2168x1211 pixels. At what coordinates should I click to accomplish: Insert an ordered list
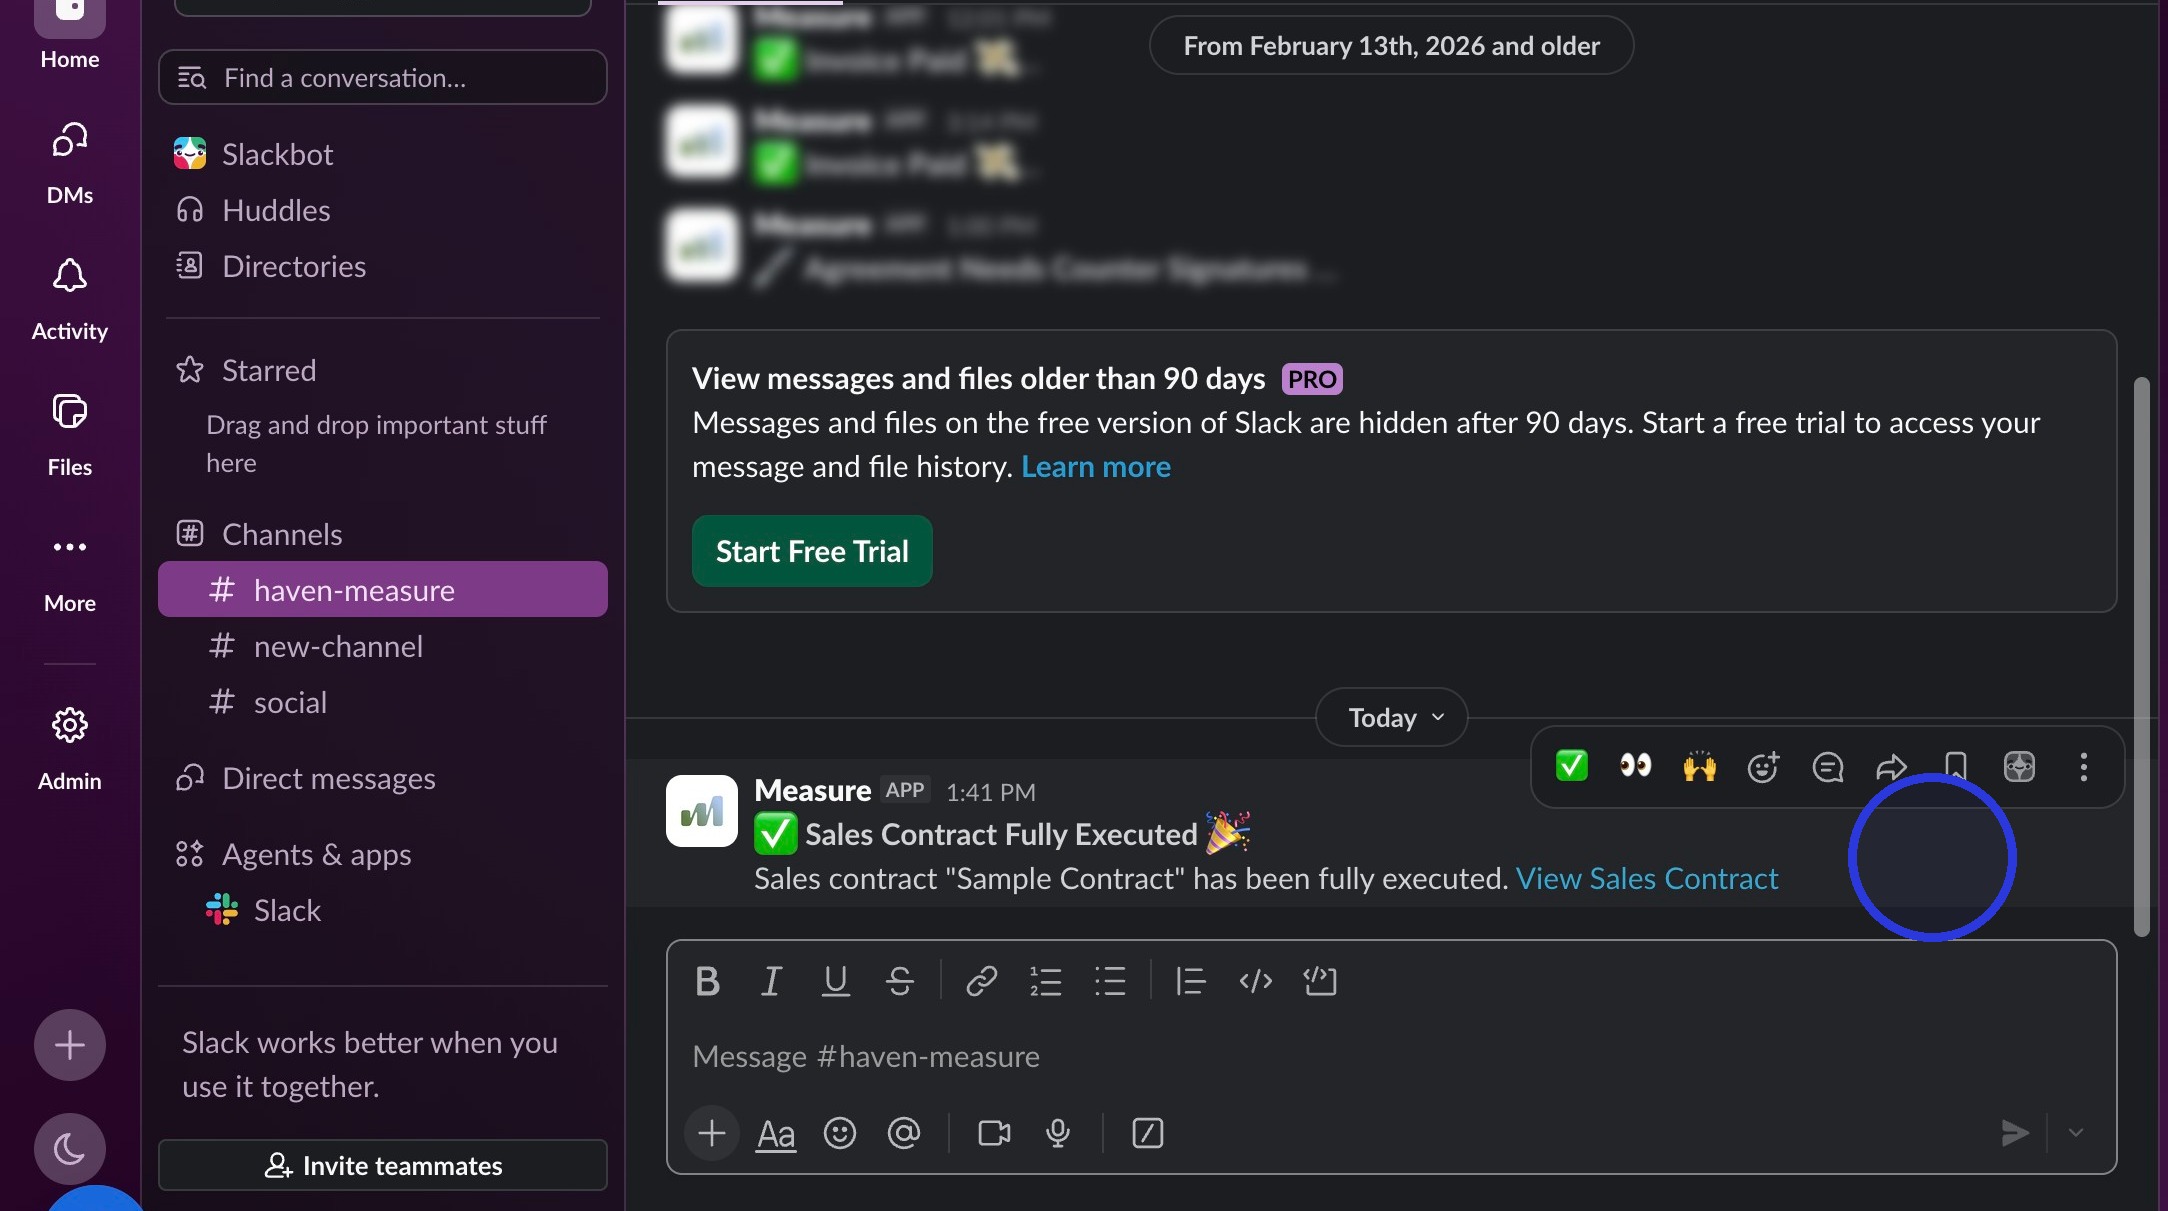coord(1046,981)
